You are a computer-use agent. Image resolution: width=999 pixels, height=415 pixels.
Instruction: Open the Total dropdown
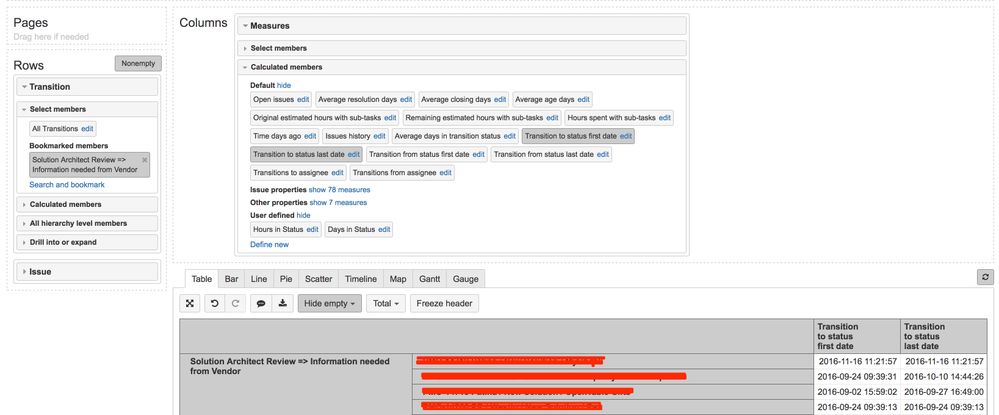point(385,303)
